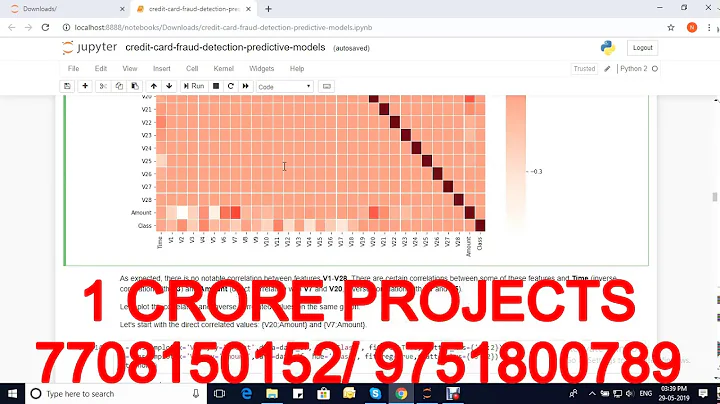Go back in browser history
Viewport: 720px width, 404px height.
point(11,28)
